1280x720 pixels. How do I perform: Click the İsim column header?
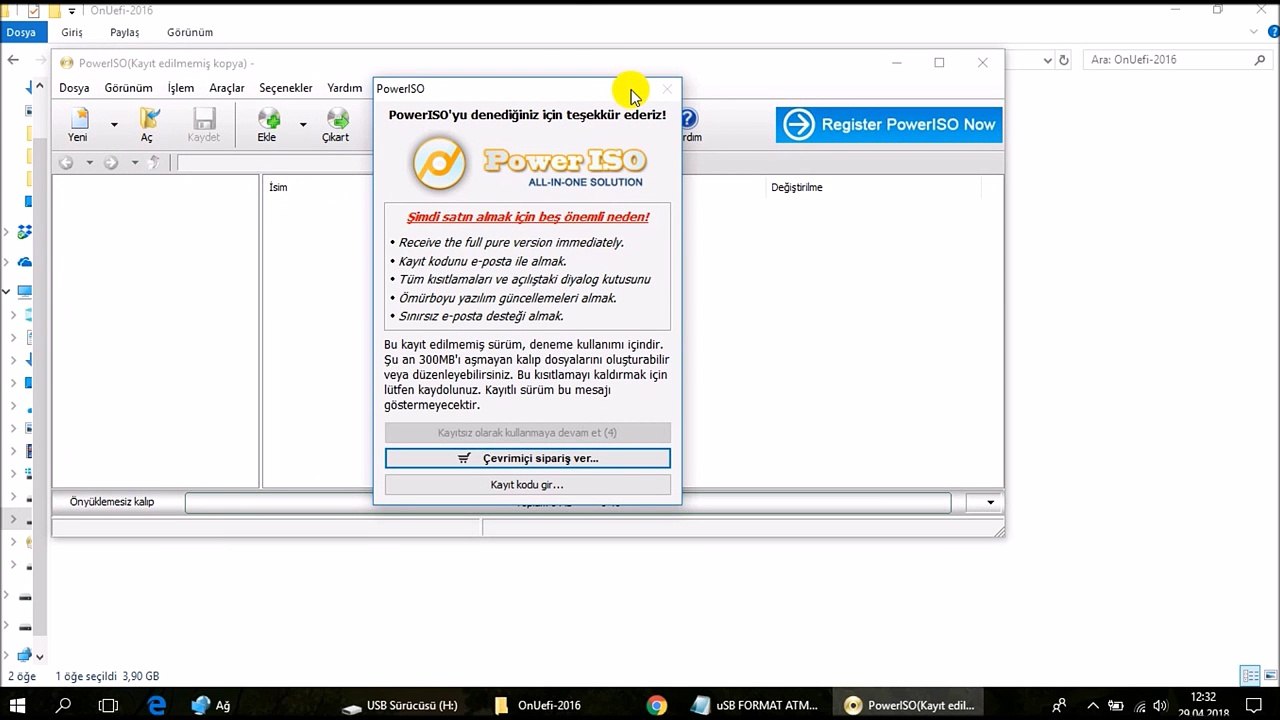pos(278,187)
